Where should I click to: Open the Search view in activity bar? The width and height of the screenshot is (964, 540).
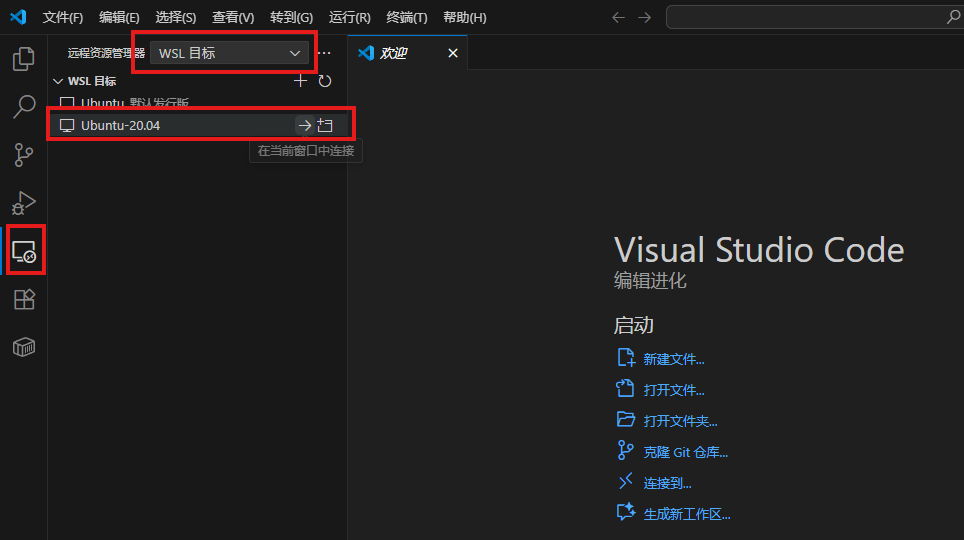click(23, 106)
